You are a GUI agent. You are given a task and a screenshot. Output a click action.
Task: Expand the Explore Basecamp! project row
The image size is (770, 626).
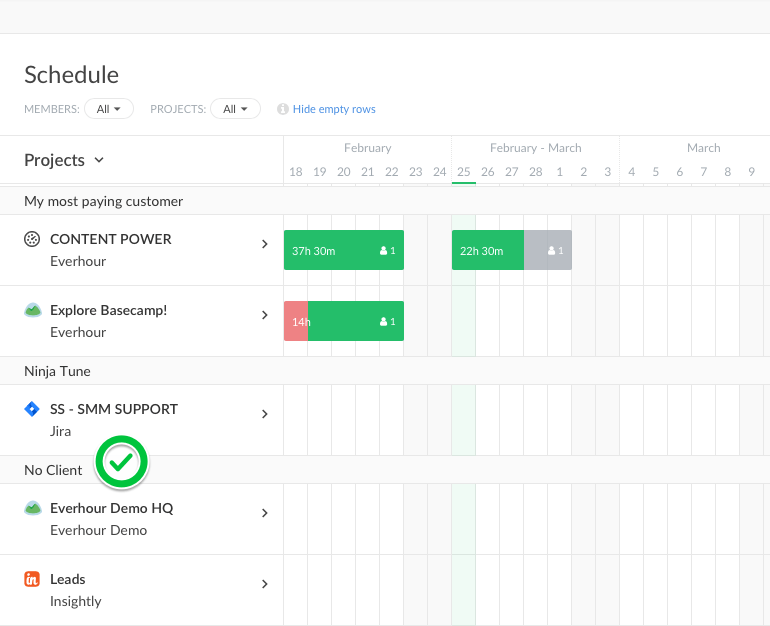click(264, 315)
